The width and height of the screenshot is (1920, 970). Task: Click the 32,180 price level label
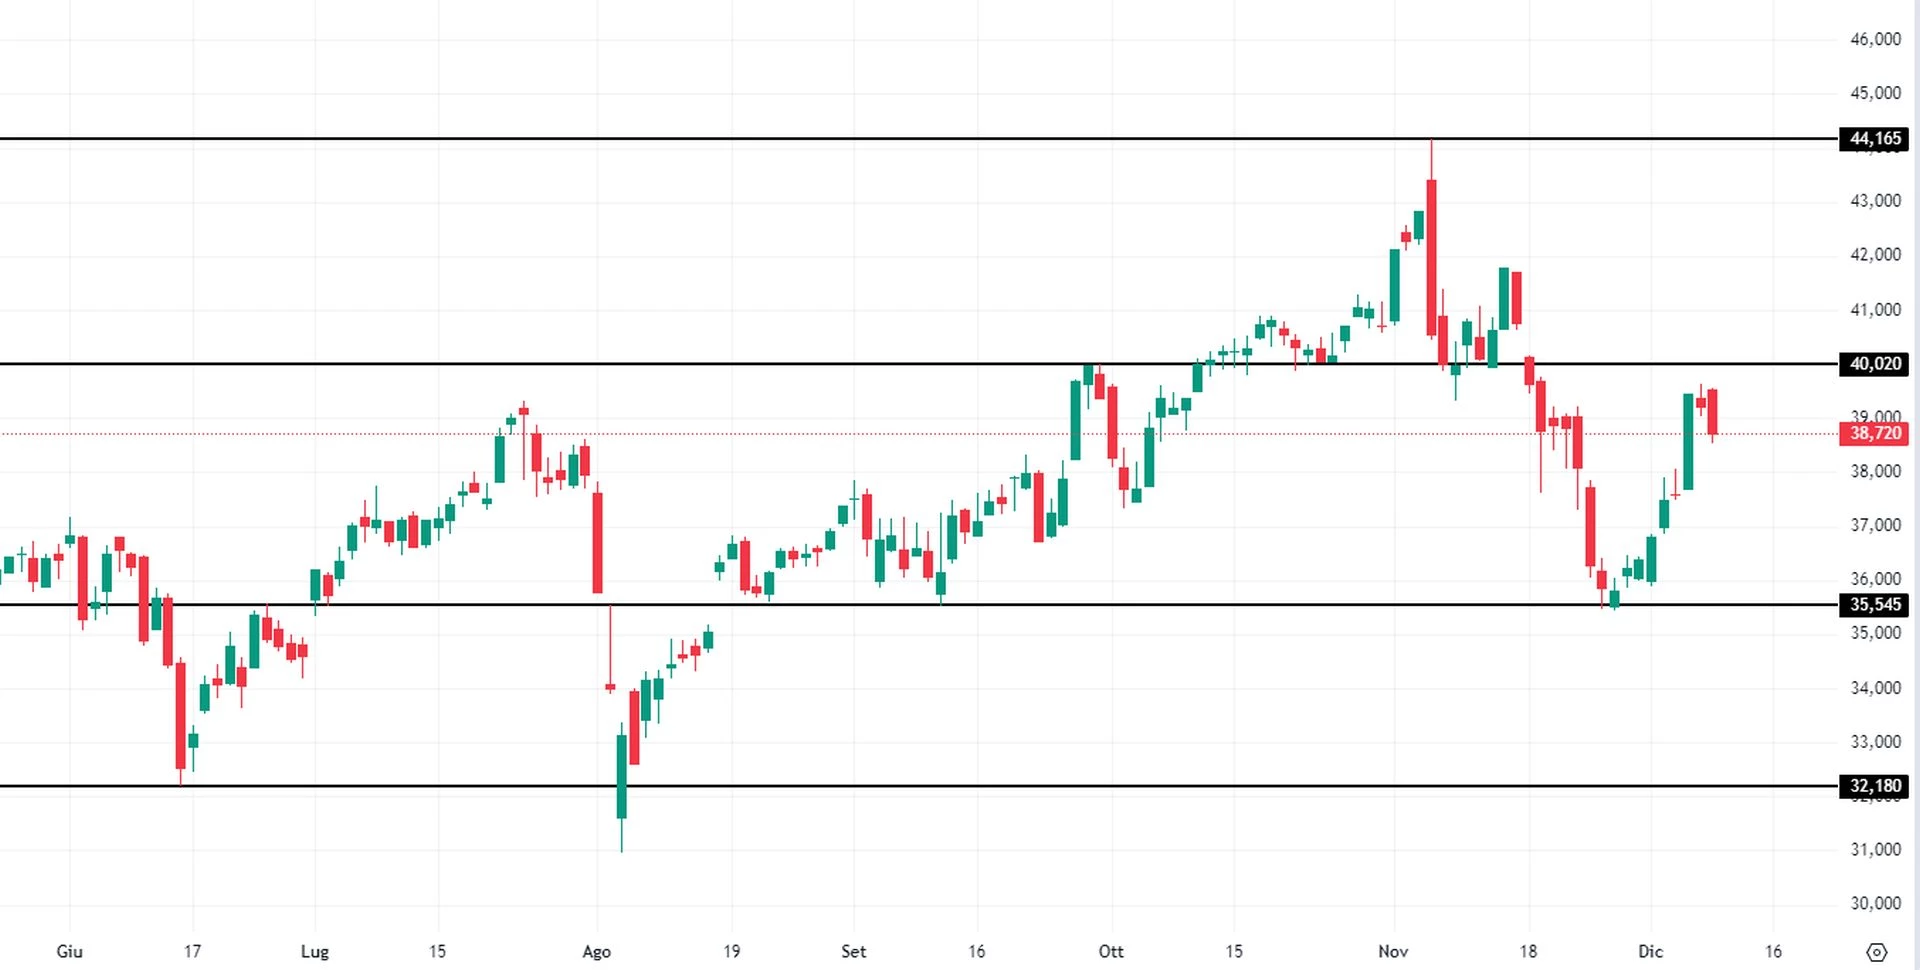[1874, 786]
